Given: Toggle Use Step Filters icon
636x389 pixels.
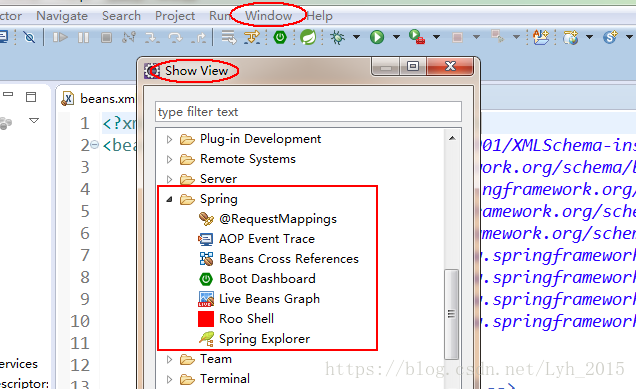Looking at the screenshot, I should [252, 37].
